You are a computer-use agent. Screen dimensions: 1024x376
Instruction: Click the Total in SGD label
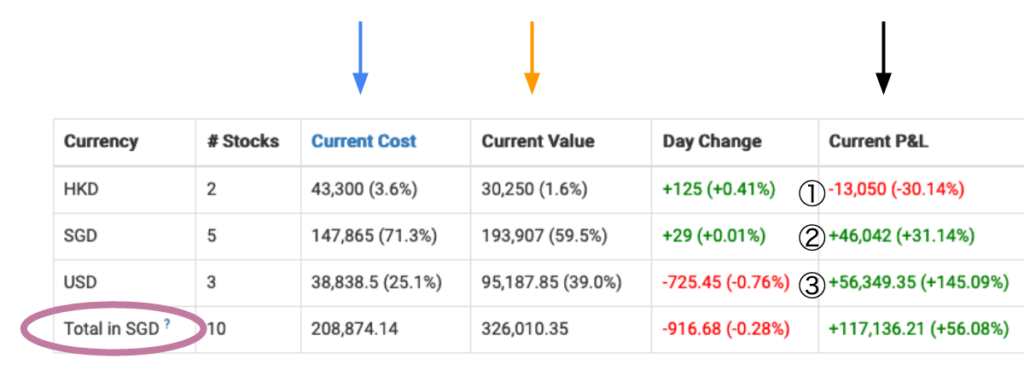point(112,329)
